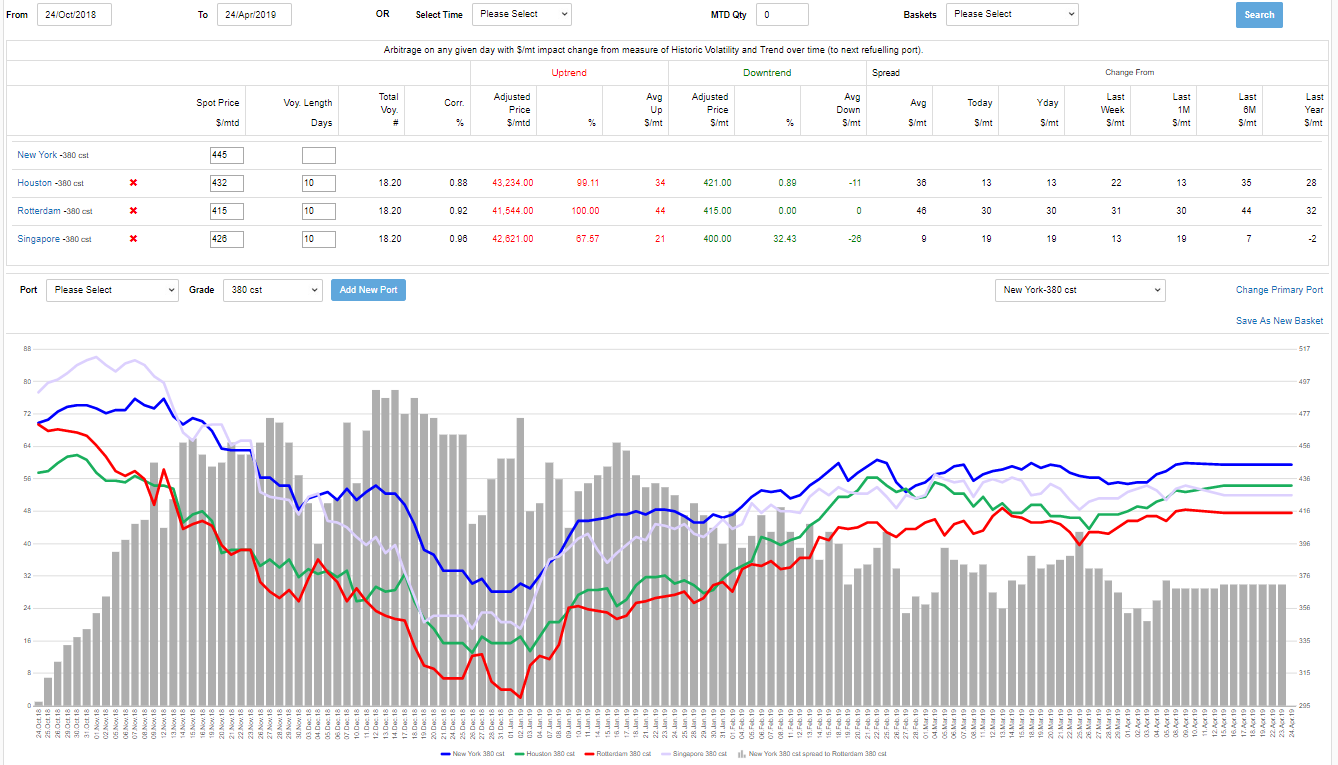The width and height of the screenshot is (1338, 765).
Task: Focus the To date field
Action: (254, 14)
